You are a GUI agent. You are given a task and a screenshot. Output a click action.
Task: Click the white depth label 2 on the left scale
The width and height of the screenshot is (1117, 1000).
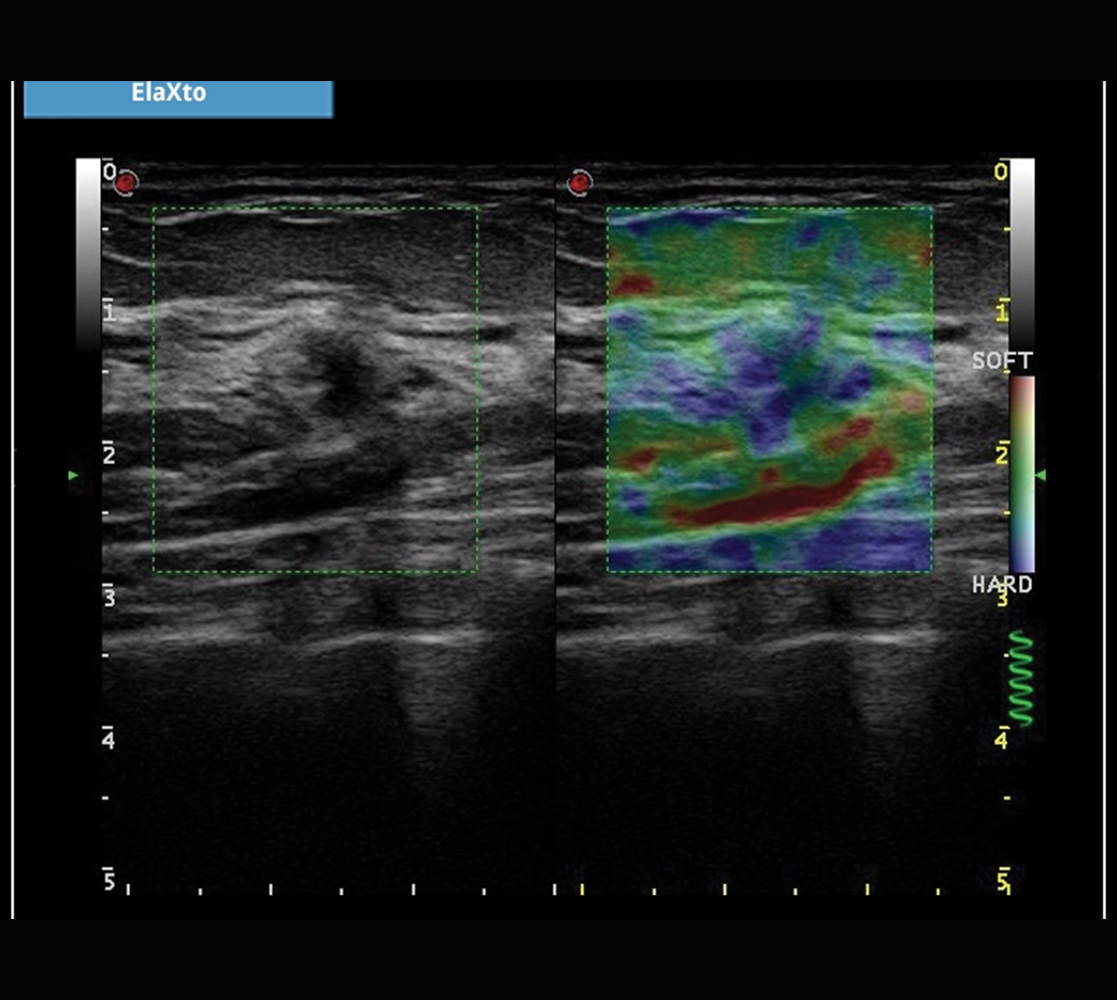[109, 454]
